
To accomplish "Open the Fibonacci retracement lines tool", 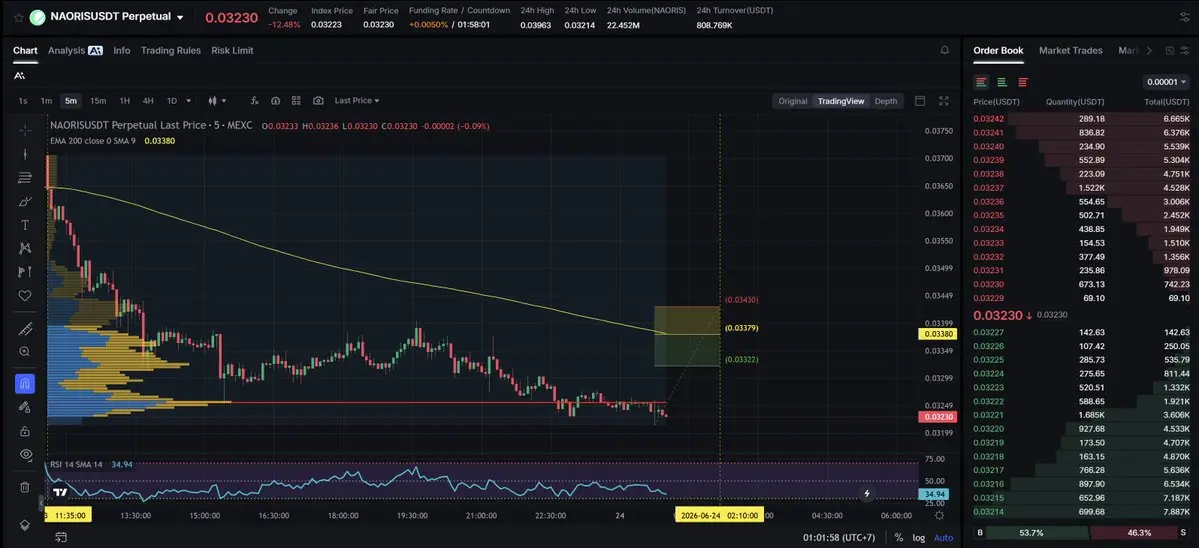I will [x=24, y=177].
